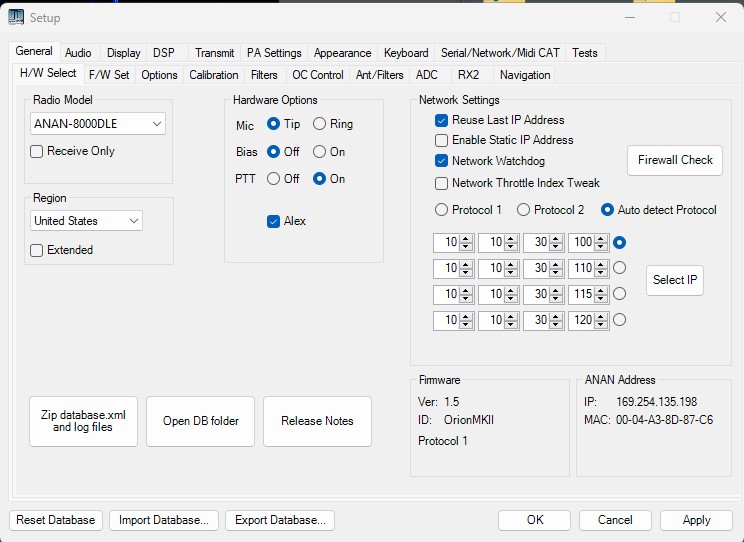Switch to the Audio tab
This screenshot has width=744, height=542.
click(x=78, y=53)
